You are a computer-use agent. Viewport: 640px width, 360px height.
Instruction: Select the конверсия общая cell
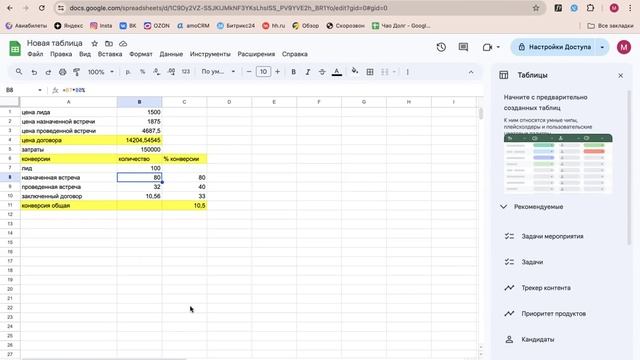[69, 205]
